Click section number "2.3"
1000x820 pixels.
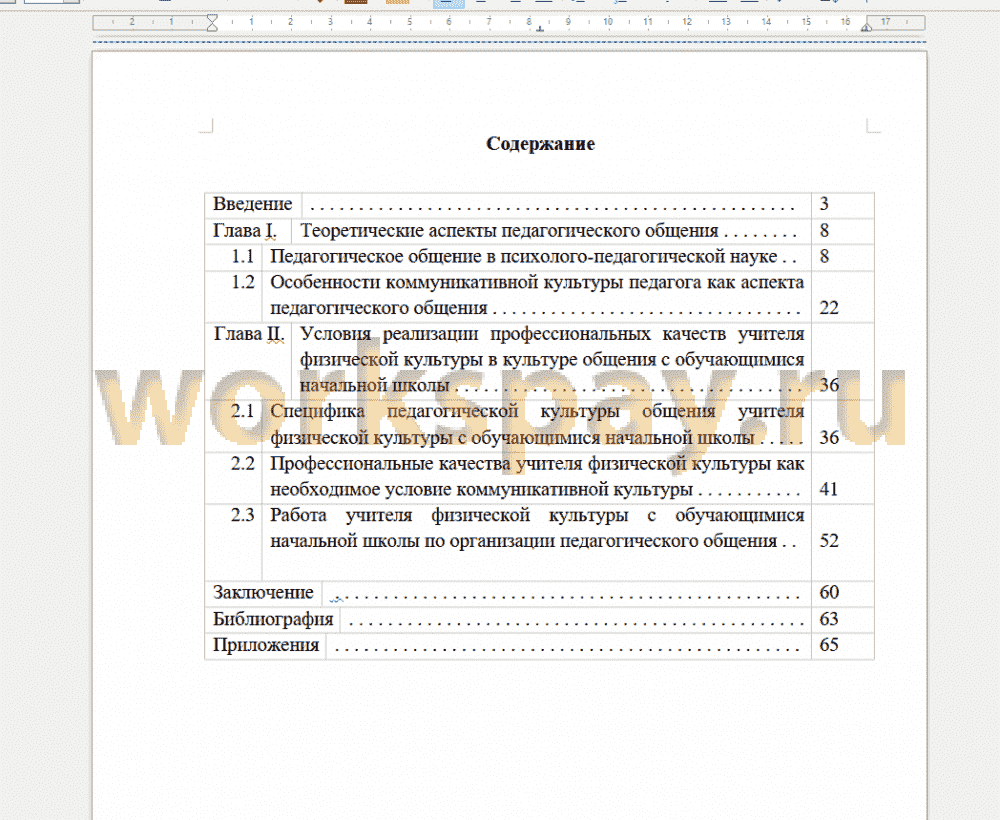click(x=242, y=515)
